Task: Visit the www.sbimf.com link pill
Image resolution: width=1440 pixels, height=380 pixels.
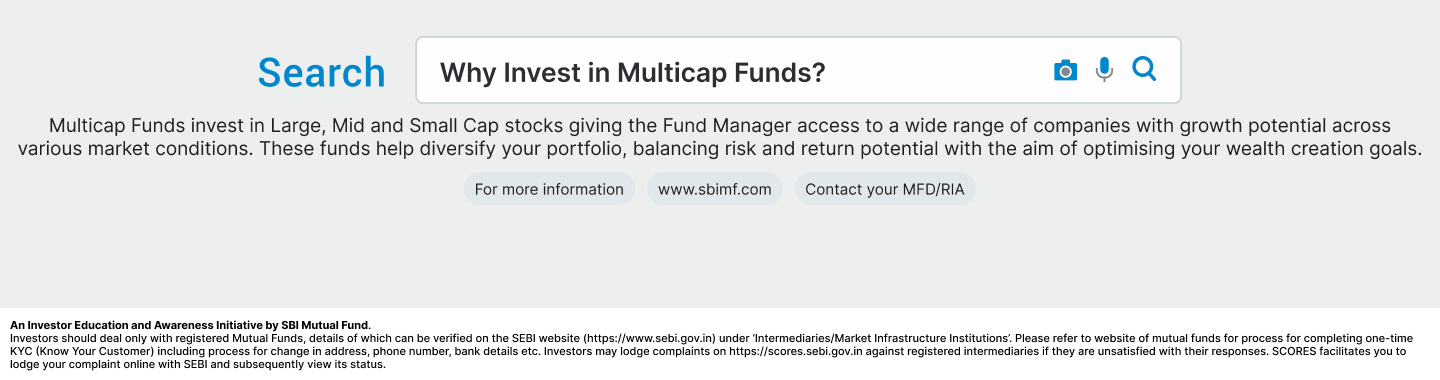Action: pos(715,189)
